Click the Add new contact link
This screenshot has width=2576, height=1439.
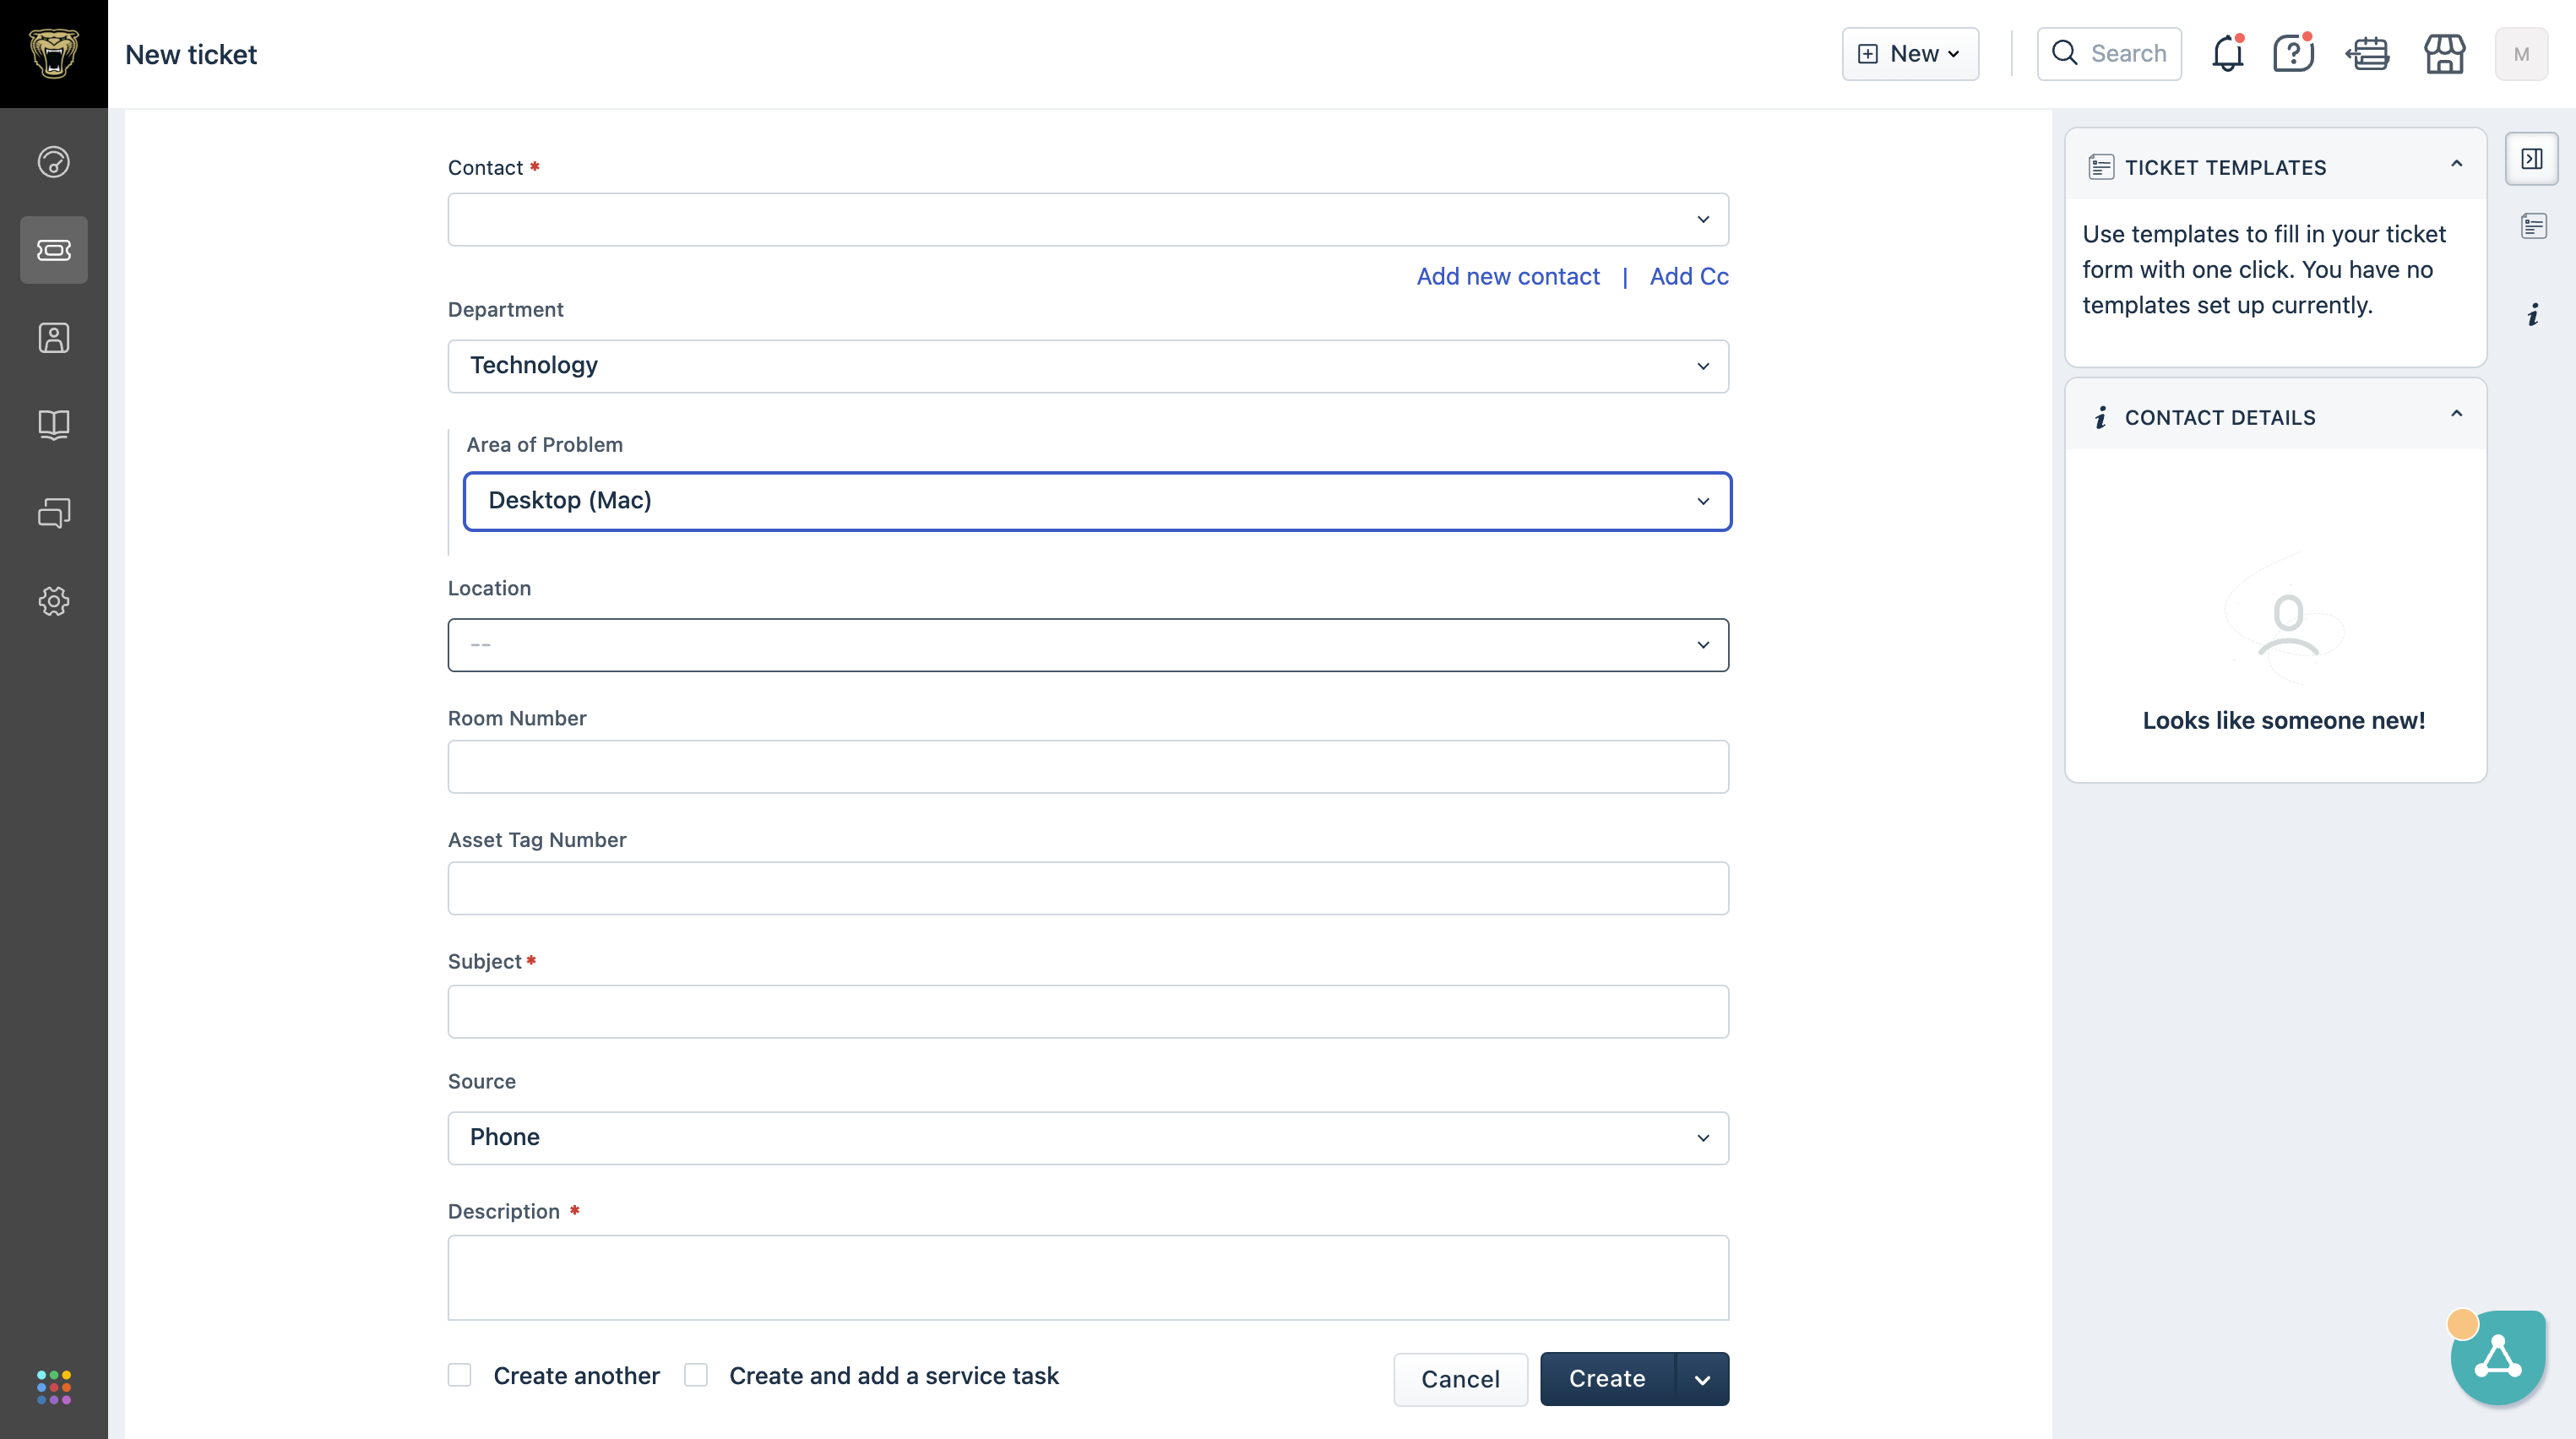[x=1508, y=277]
